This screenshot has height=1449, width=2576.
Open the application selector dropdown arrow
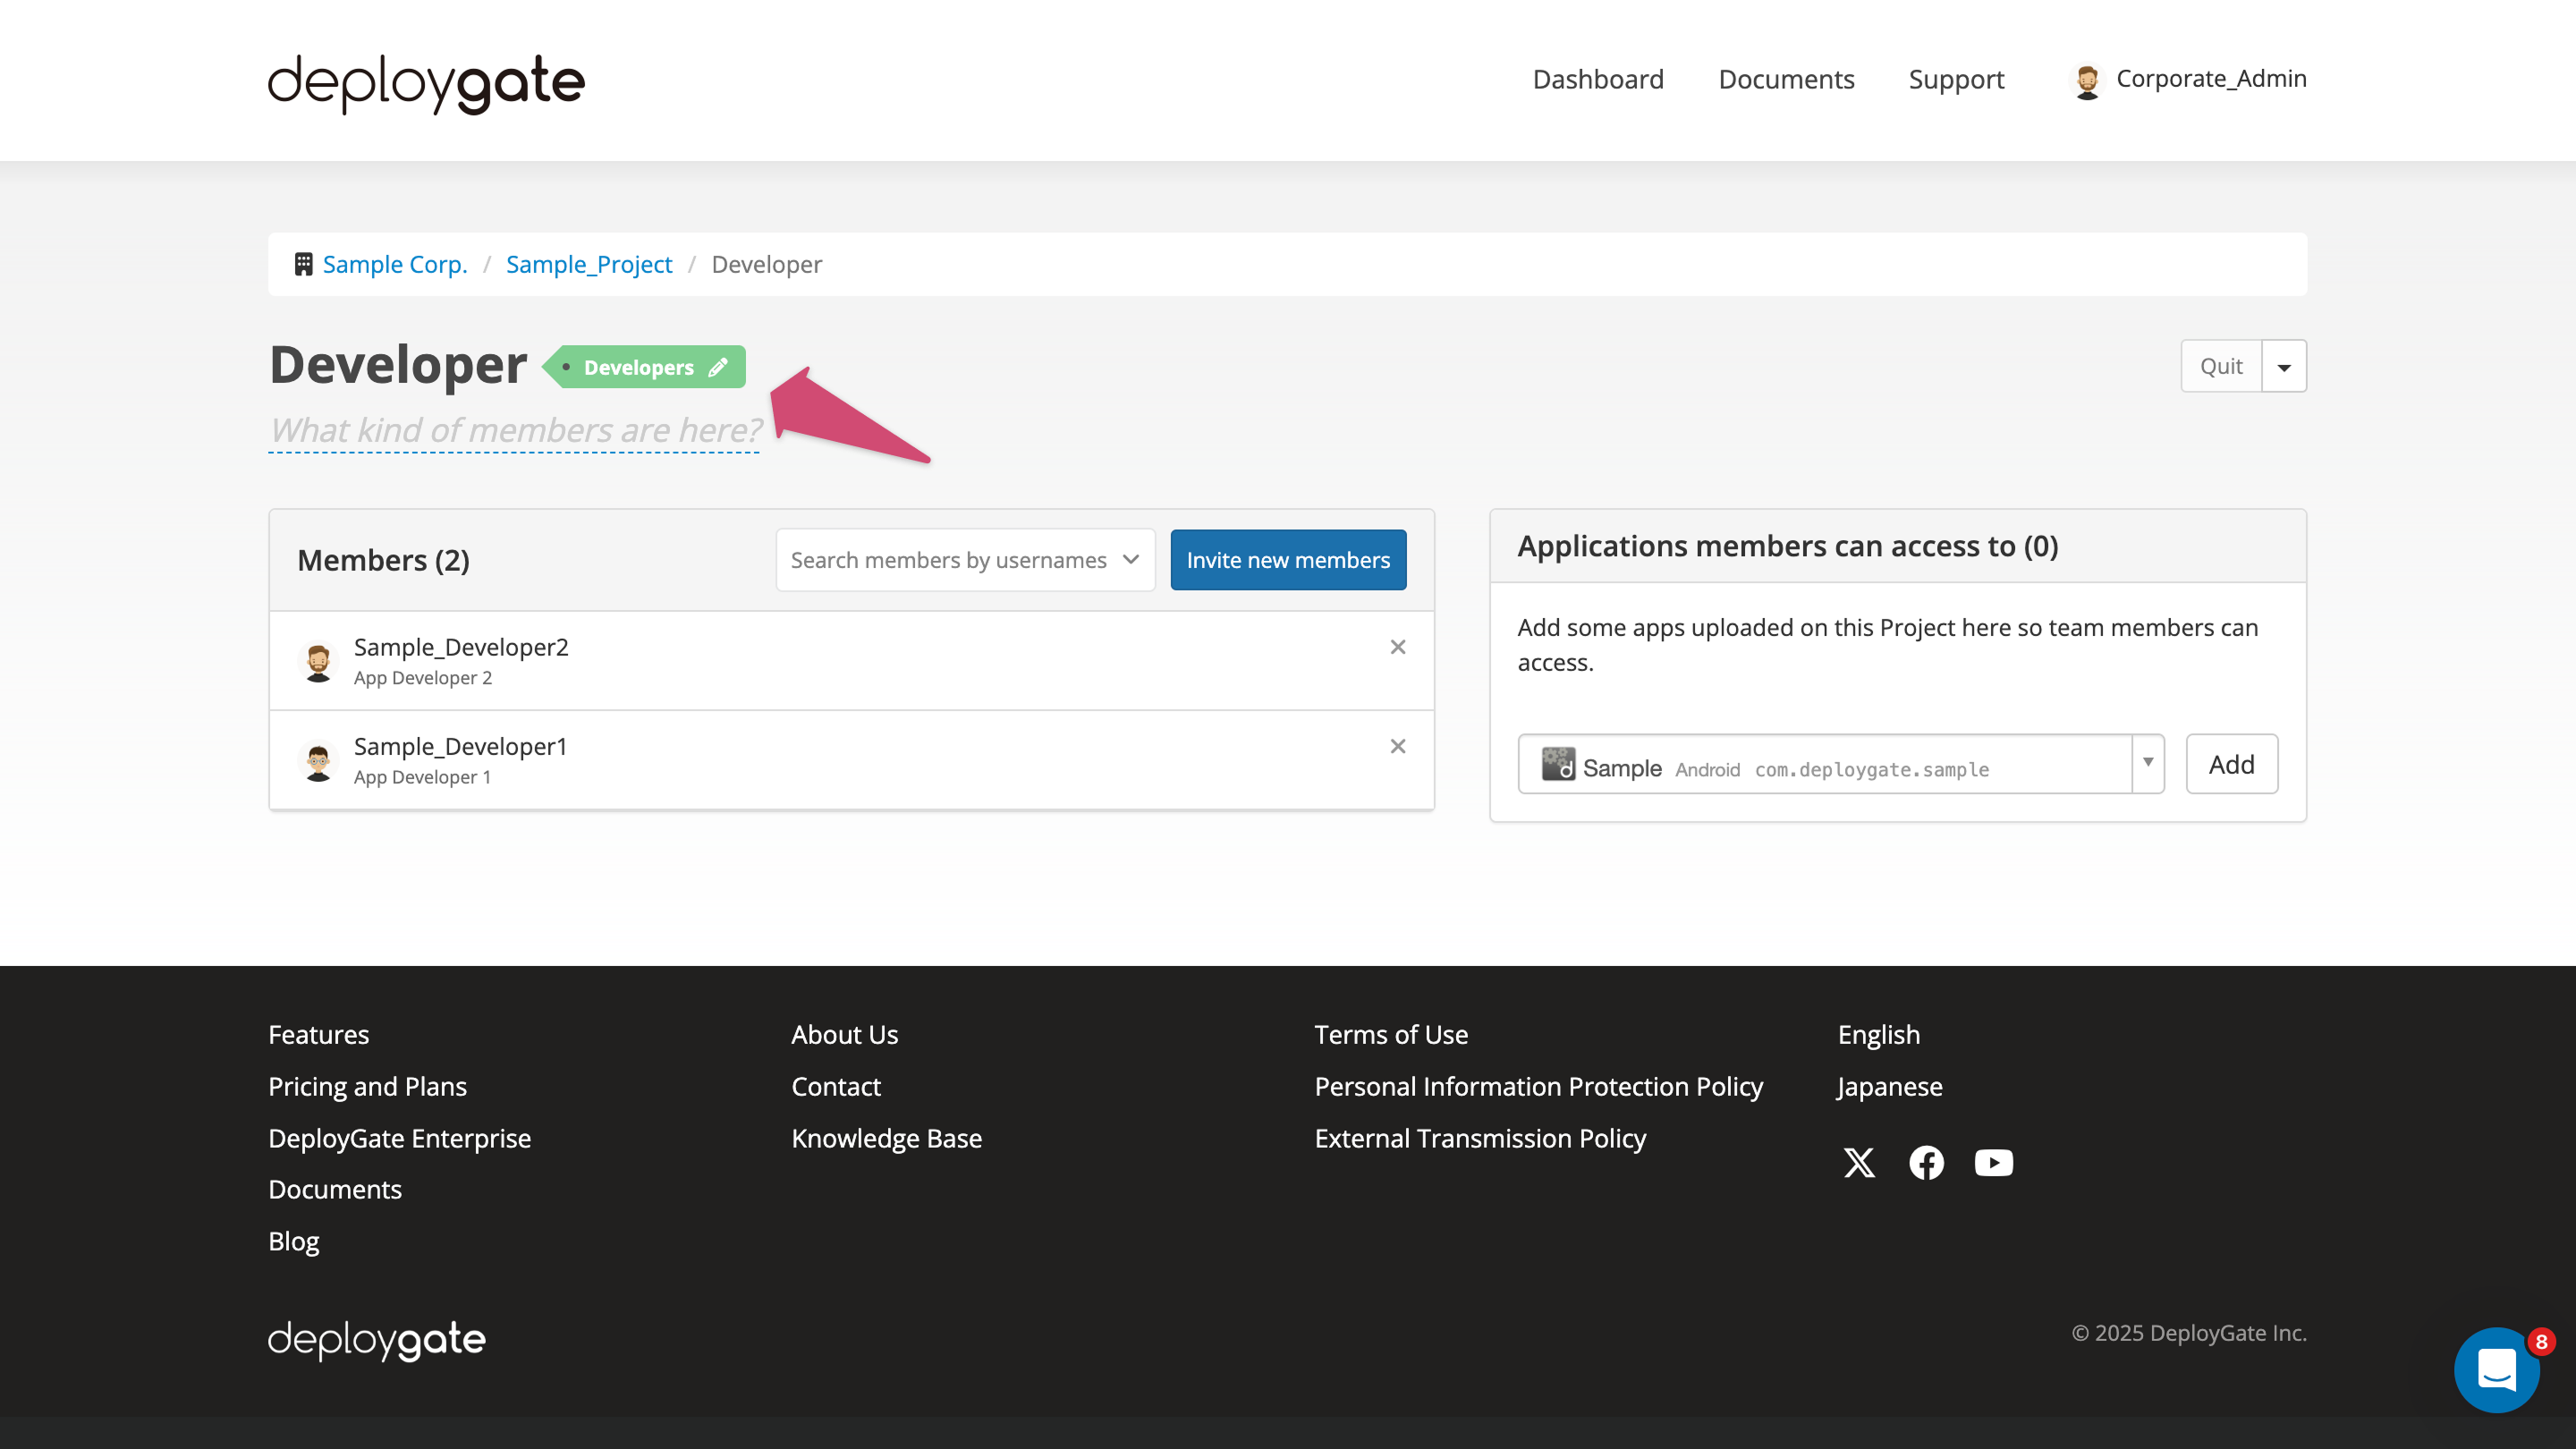[x=2148, y=764]
